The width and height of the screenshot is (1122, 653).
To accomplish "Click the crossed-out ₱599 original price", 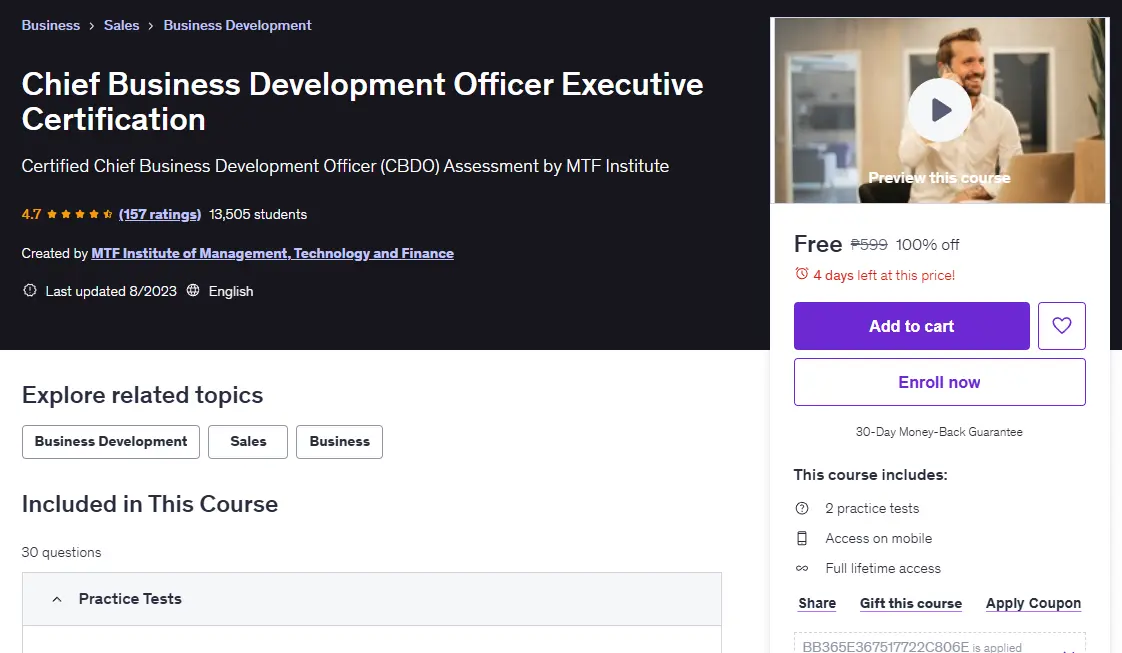I will coord(869,245).
